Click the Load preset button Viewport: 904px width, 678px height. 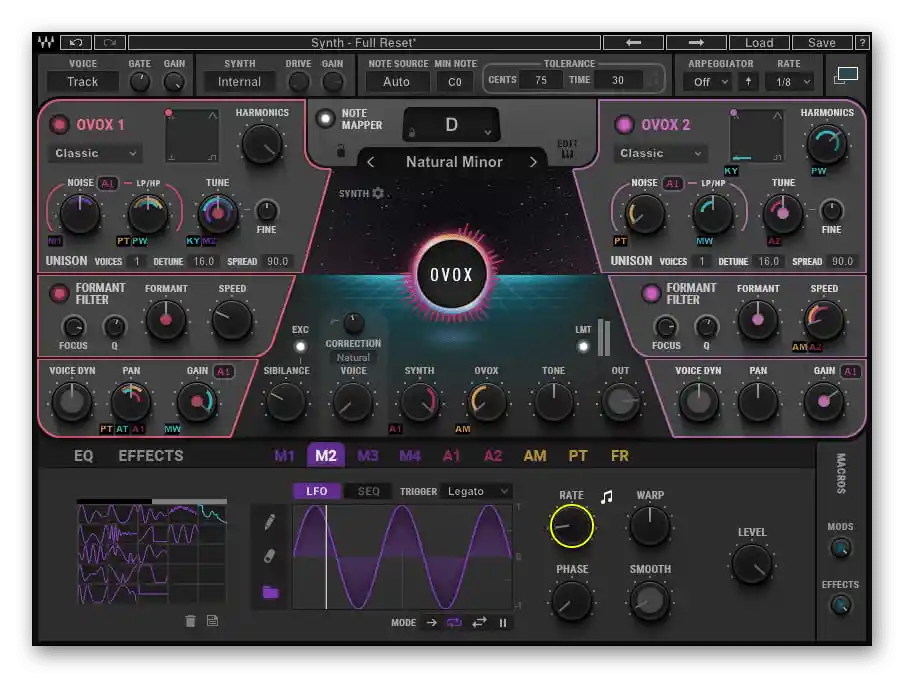pos(759,43)
